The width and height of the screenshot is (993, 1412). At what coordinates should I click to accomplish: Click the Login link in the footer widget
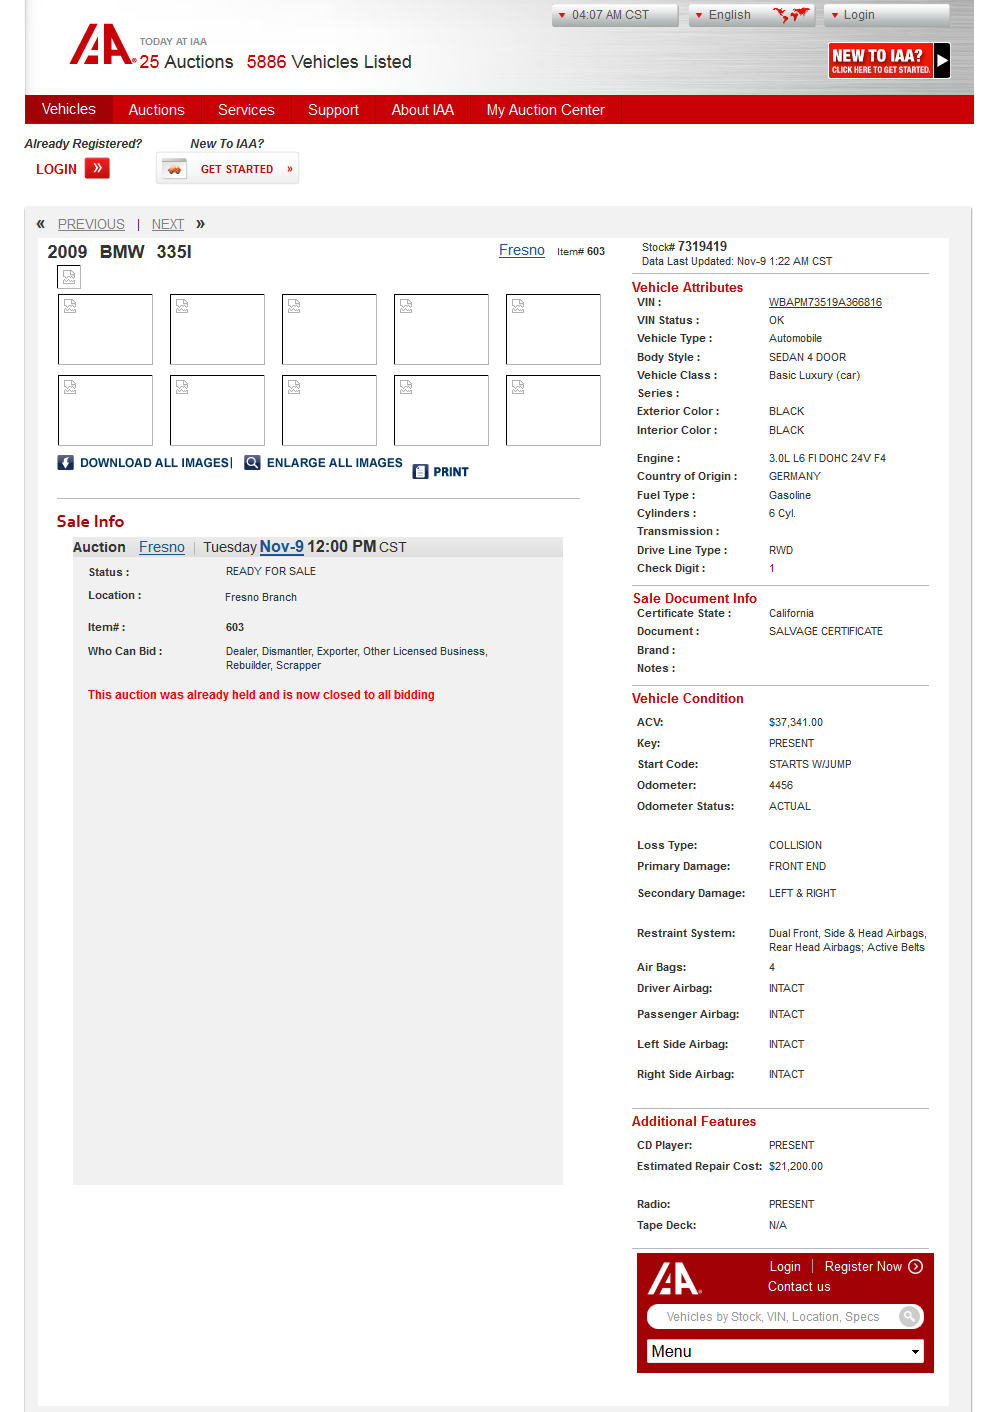coord(785,1266)
